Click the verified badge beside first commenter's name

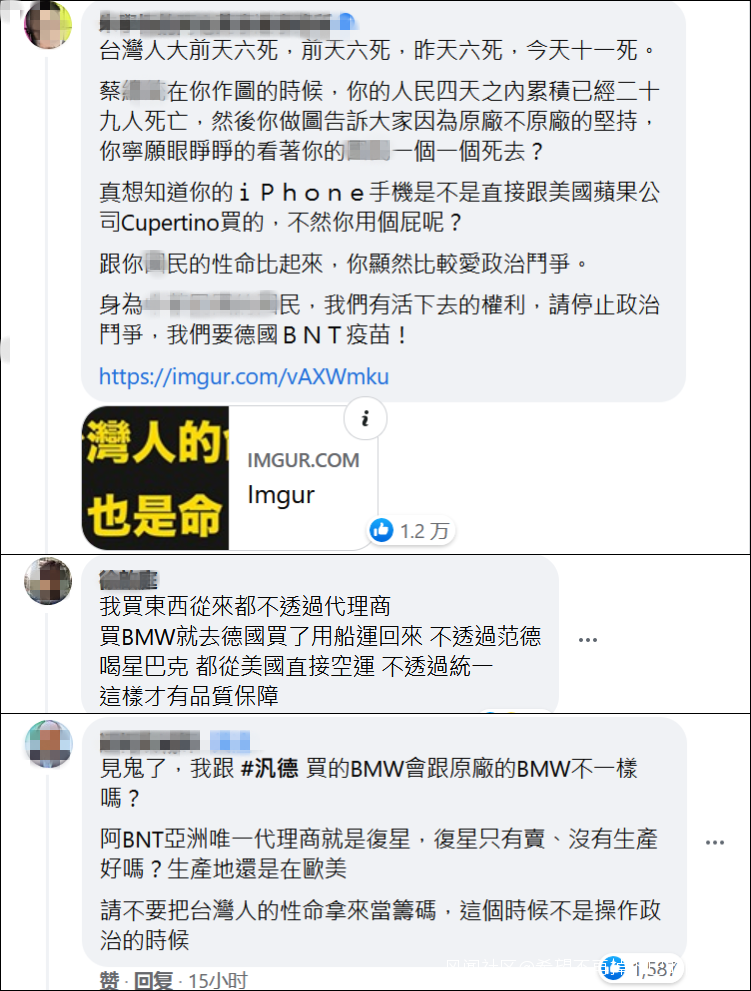346,22
